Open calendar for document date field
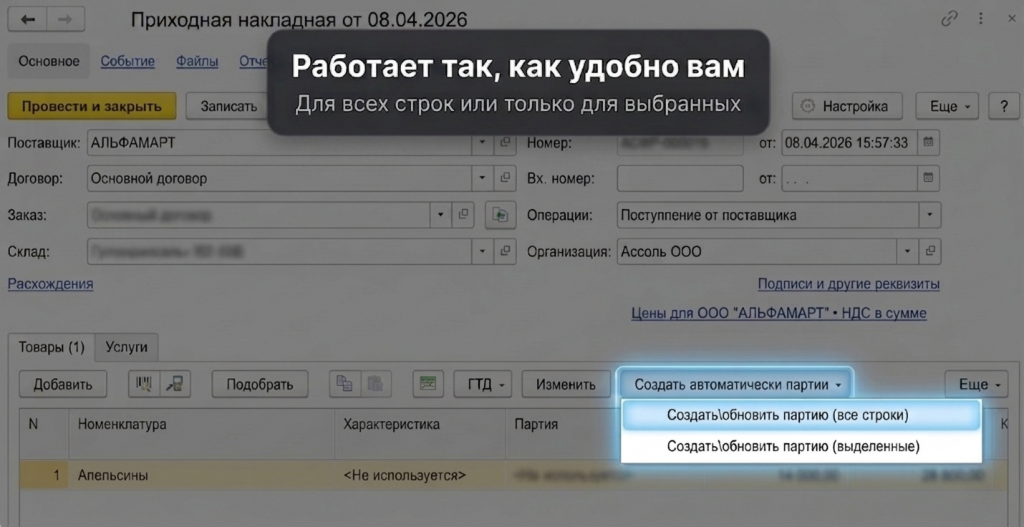Viewport: 1024px width, 527px height. 929,142
